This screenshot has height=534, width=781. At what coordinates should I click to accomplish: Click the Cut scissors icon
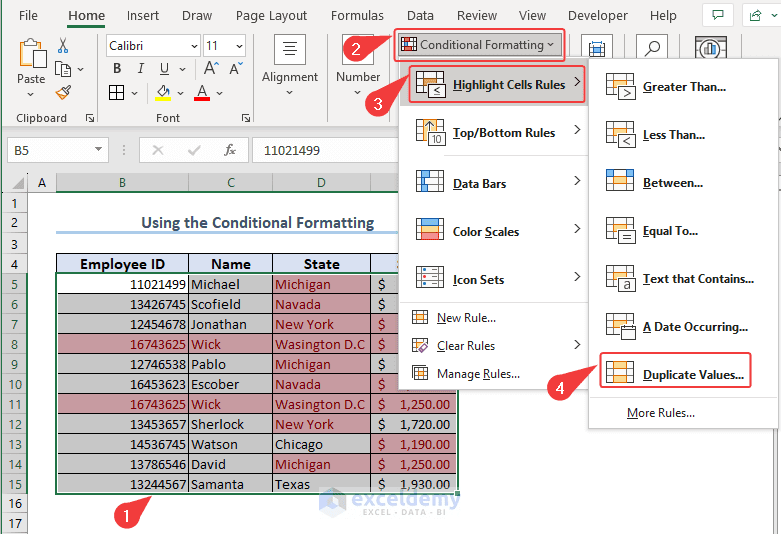click(63, 45)
